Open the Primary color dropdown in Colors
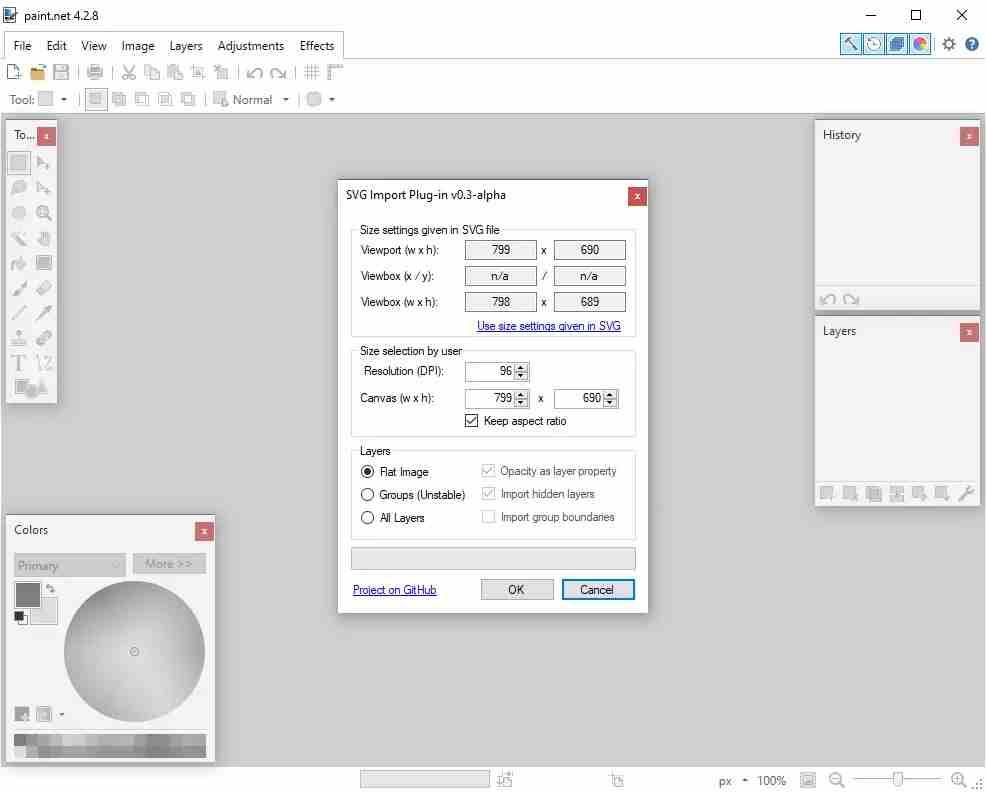 coord(70,565)
